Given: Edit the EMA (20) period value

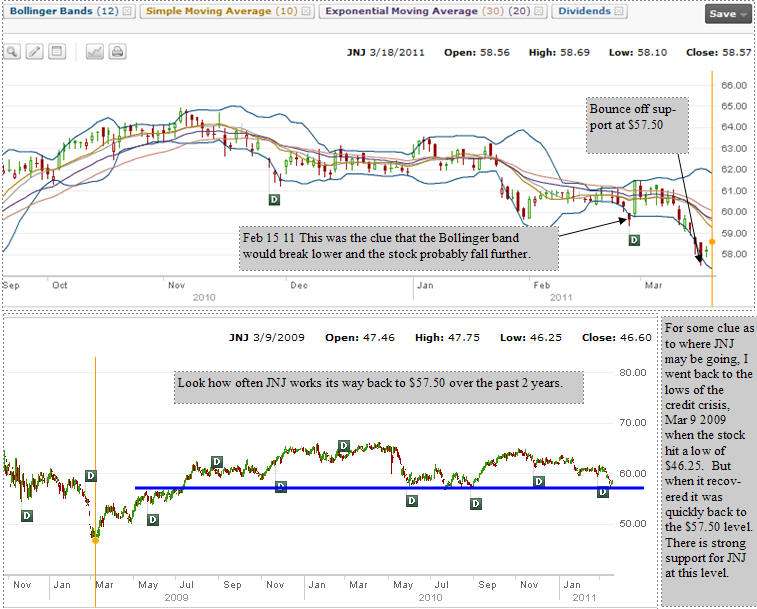Looking at the screenshot, I should tap(519, 11).
